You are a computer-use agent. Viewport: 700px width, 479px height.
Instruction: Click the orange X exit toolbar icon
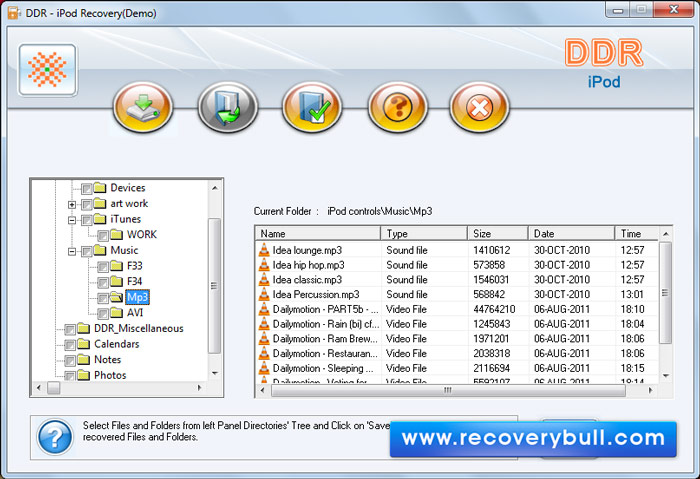479,108
